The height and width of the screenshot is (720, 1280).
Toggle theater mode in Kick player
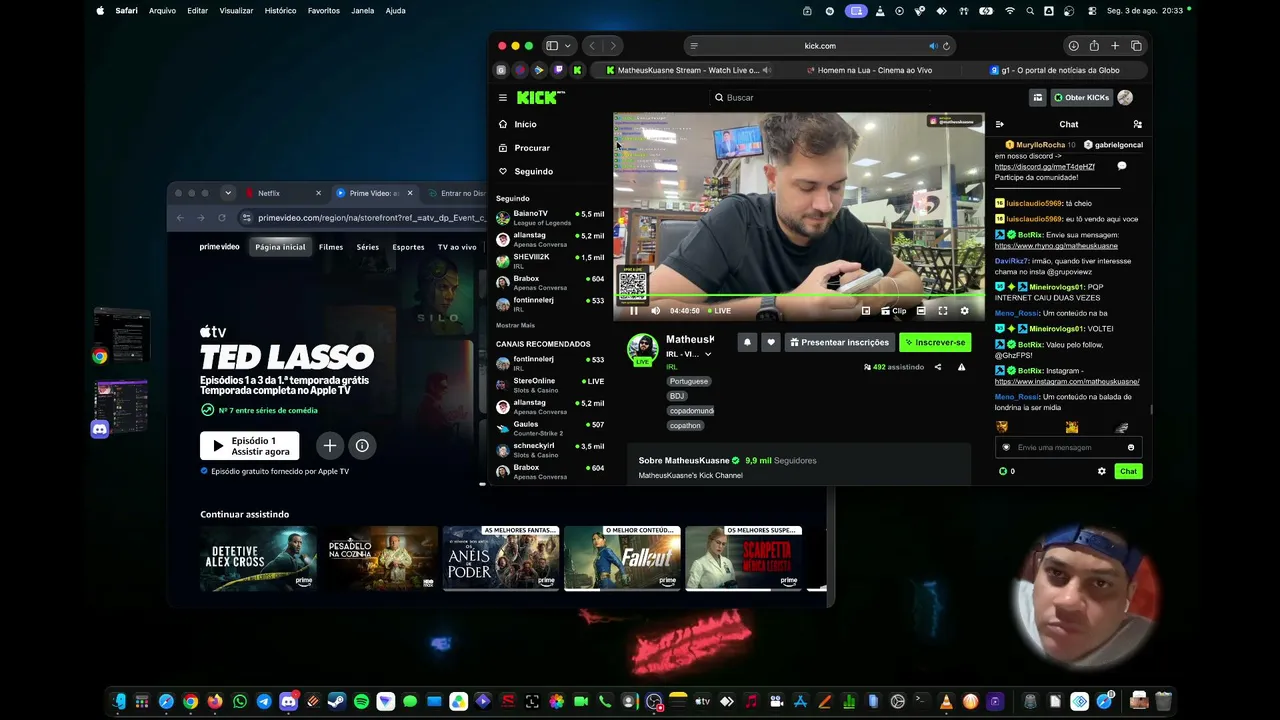click(921, 311)
